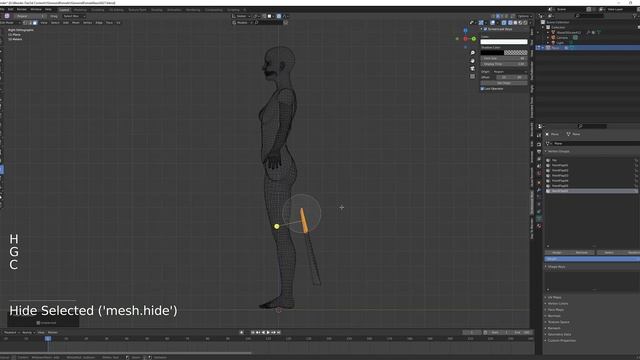Open Object properties tab orange square icon
This screenshot has width=640, height=360.
pos(539,182)
